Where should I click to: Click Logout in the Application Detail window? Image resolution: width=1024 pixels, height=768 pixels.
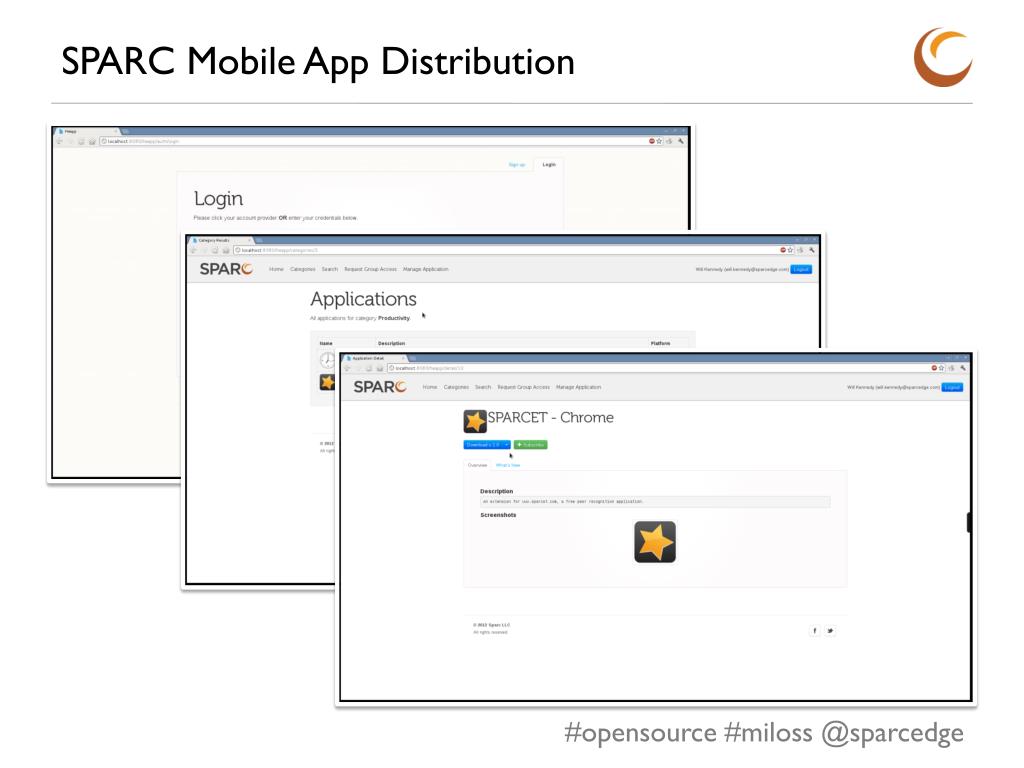pos(952,387)
